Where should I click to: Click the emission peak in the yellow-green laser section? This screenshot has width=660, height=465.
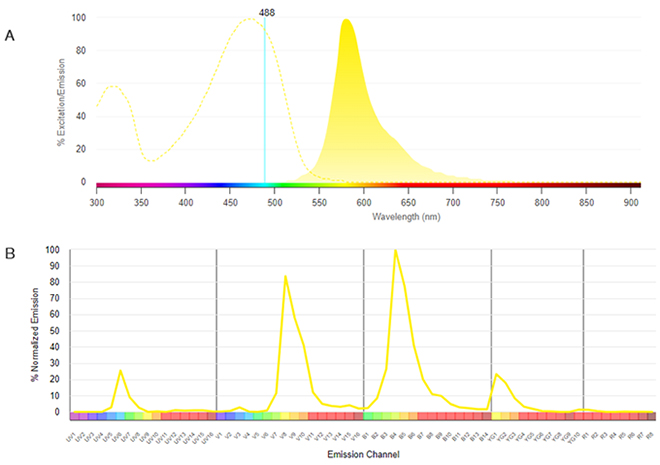pyautogui.click(x=496, y=374)
